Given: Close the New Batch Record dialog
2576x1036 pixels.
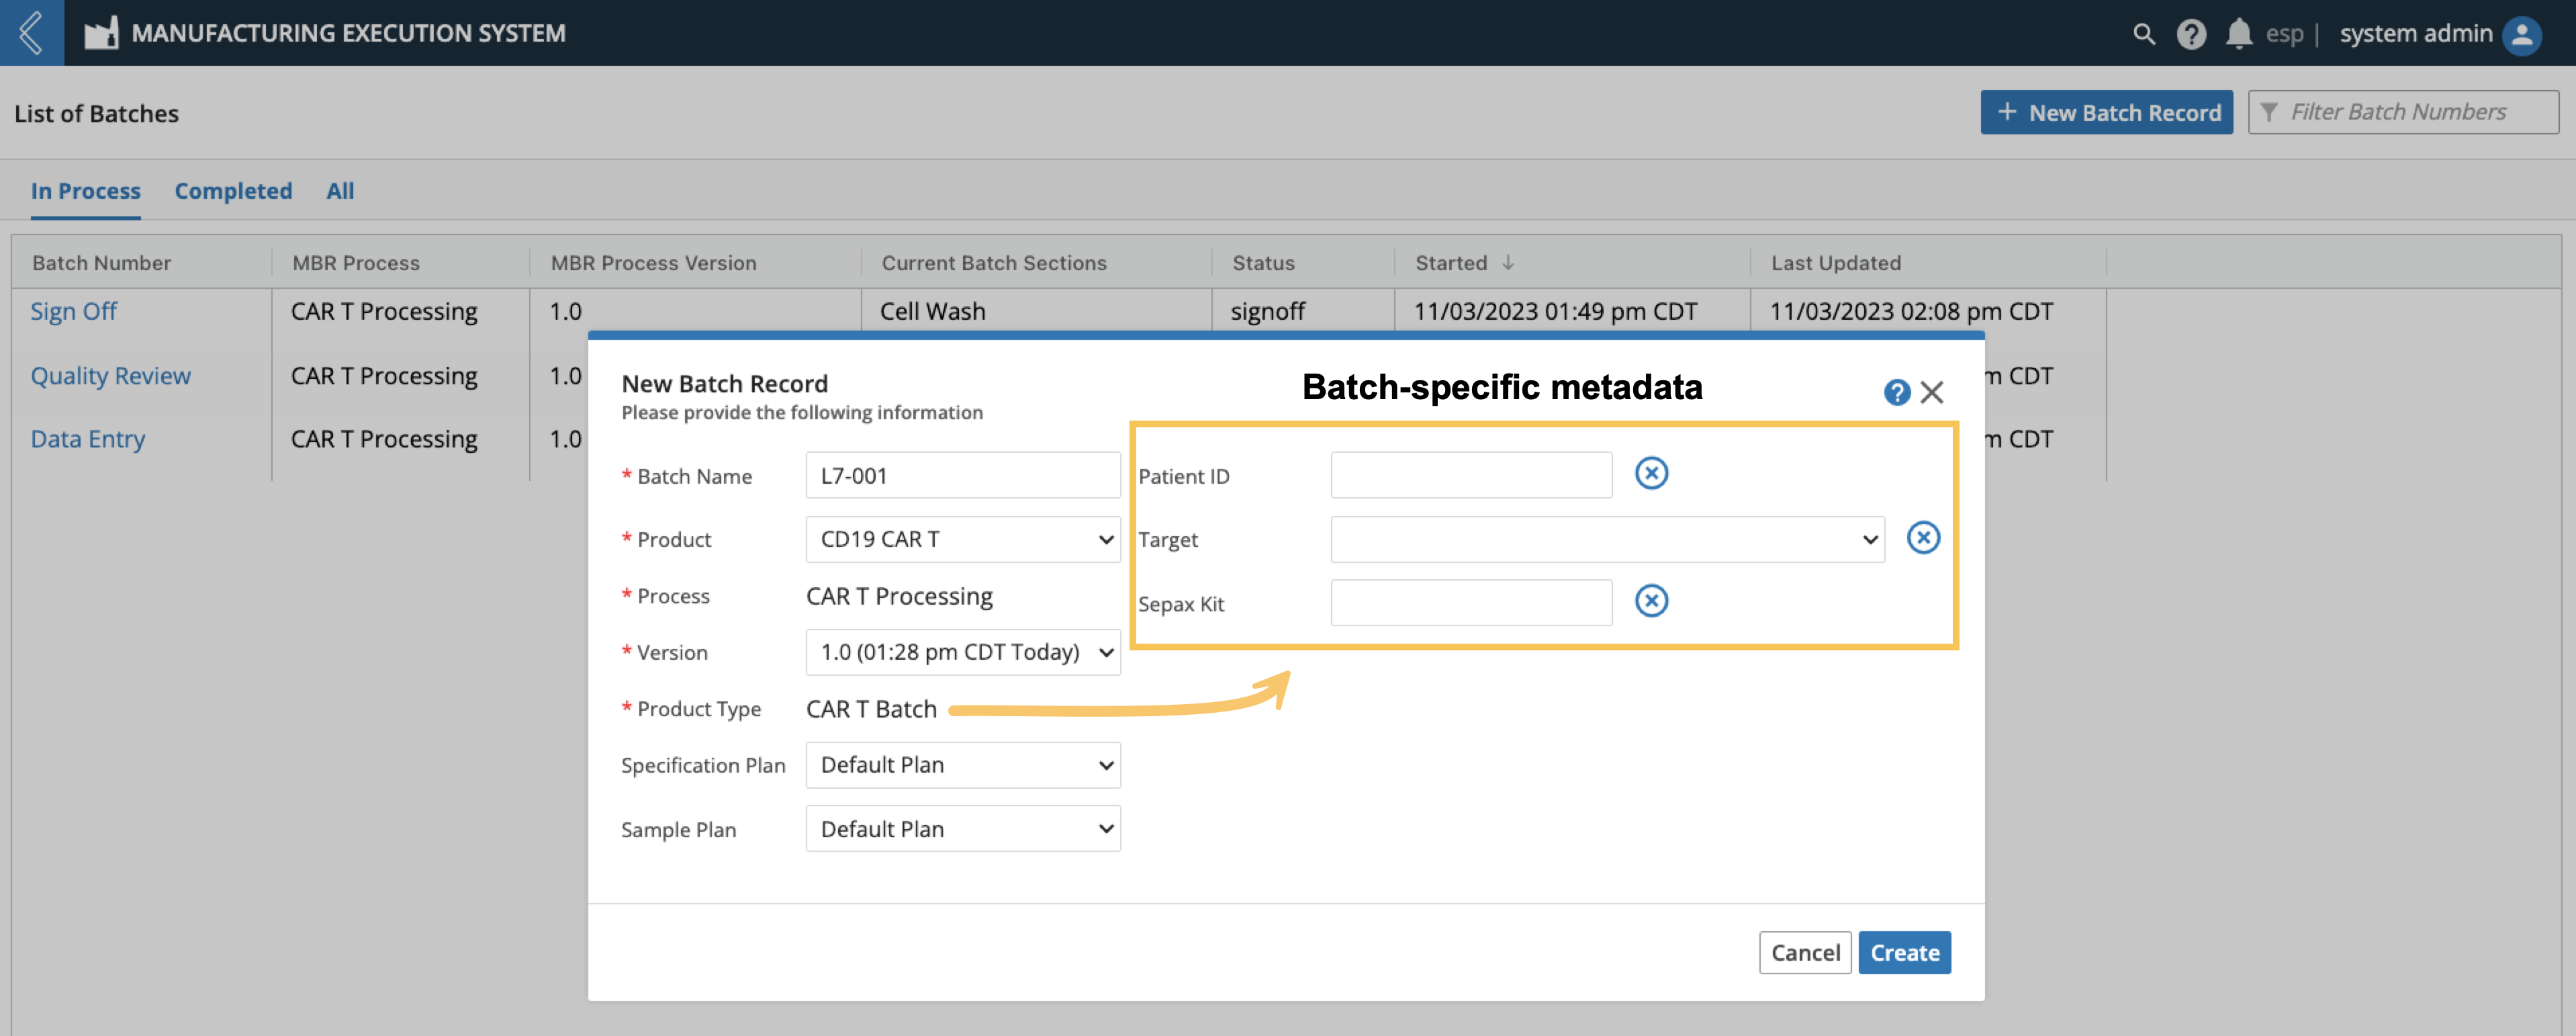Looking at the screenshot, I should click(1932, 392).
